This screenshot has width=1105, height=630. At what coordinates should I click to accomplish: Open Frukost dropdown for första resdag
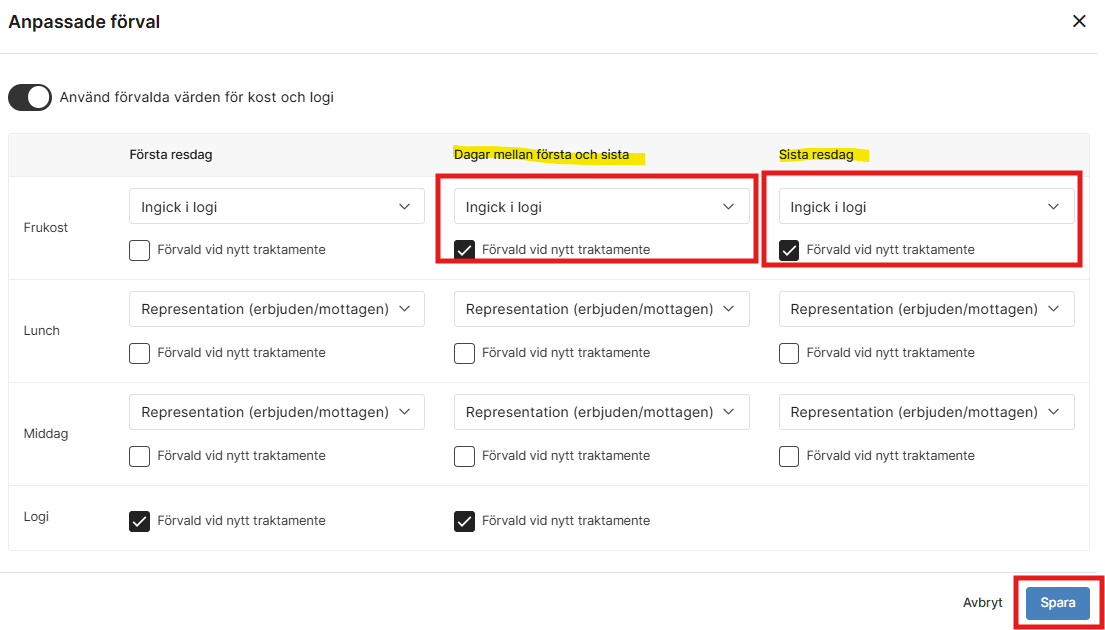click(x=276, y=206)
